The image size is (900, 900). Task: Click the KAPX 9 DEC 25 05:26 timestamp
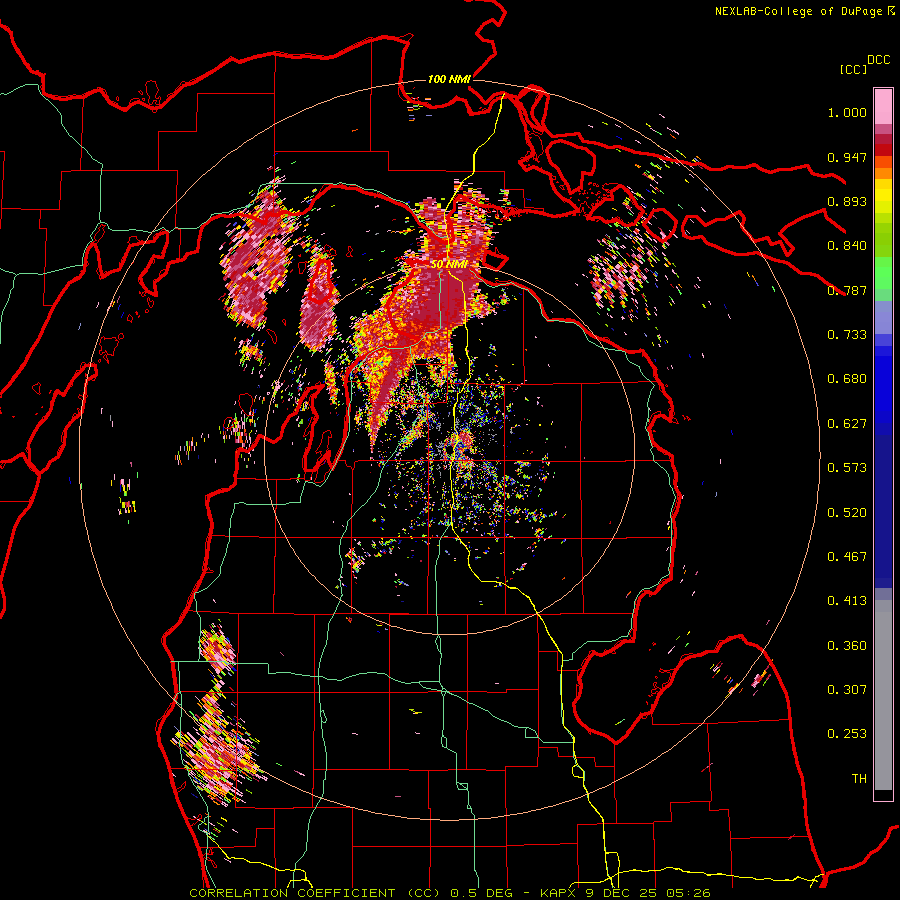coord(626,893)
